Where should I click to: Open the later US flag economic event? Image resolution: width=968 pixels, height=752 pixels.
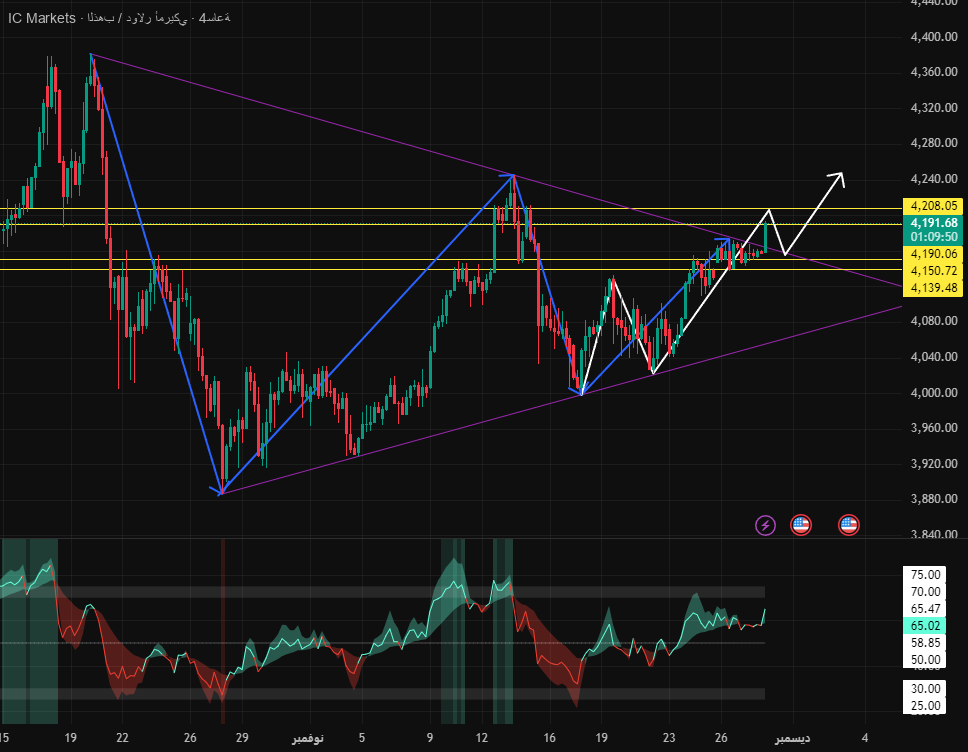(x=849, y=524)
